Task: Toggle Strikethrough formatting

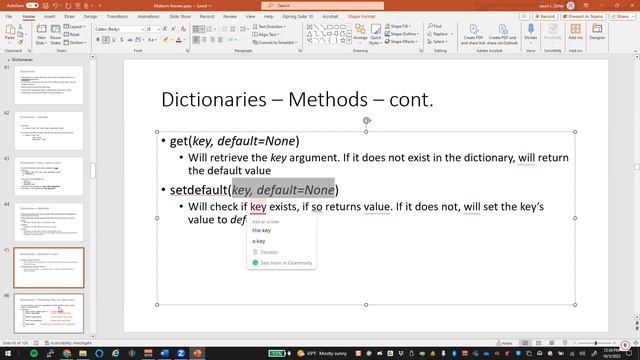Action: 130,40
